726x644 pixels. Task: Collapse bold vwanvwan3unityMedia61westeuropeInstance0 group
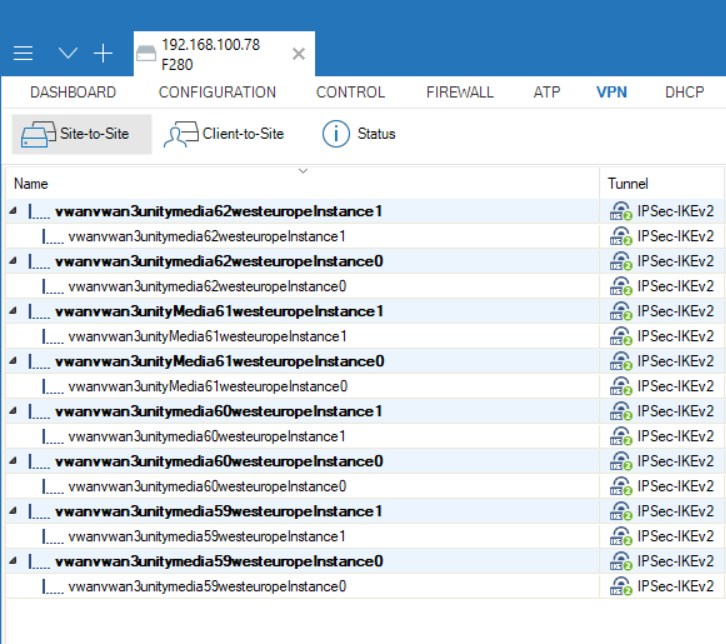13,361
